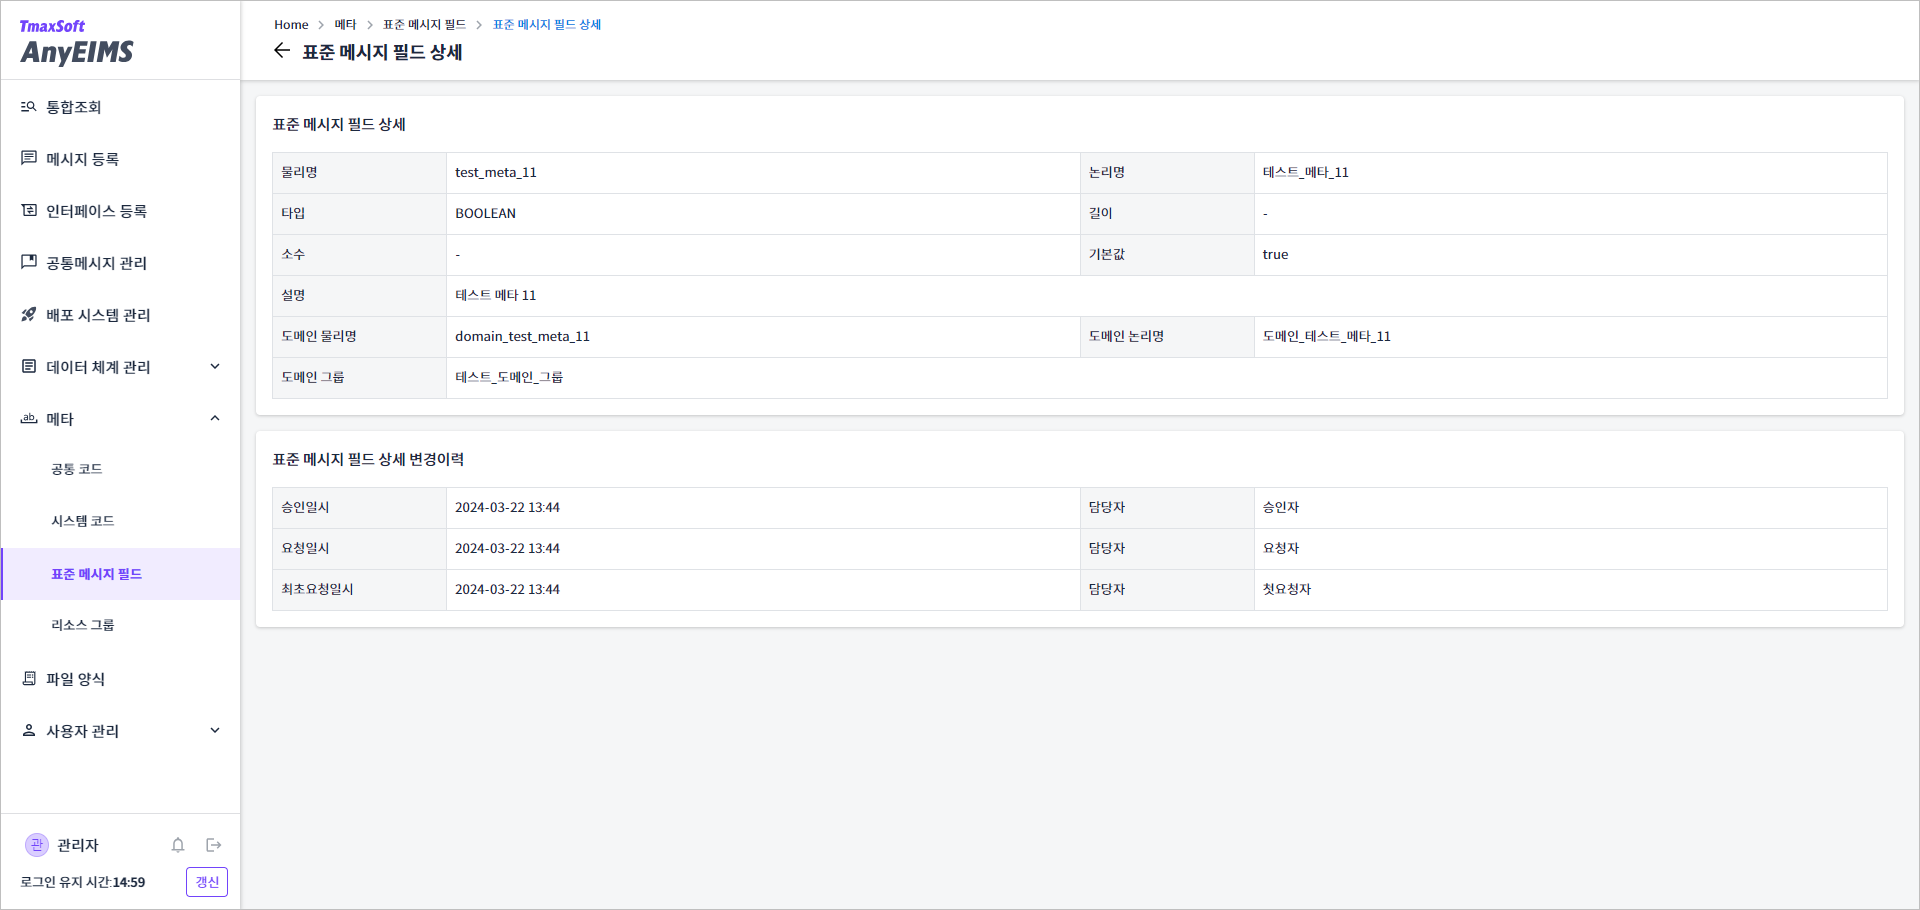This screenshot has height=910, width=1920.
Task: Open the notifications bell icon
Action: pos(178,845)
